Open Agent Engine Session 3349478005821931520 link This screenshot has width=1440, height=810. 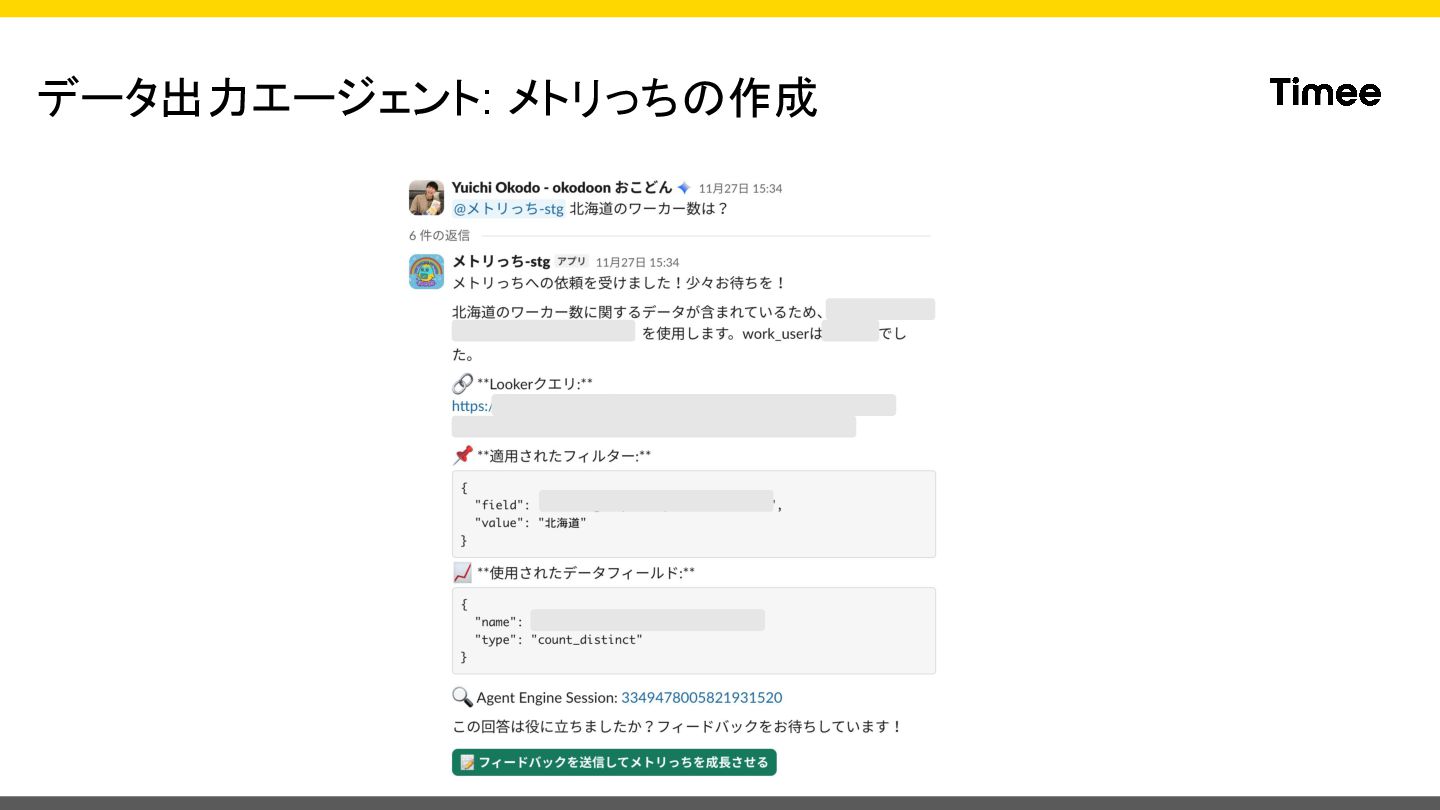[701, 698]
